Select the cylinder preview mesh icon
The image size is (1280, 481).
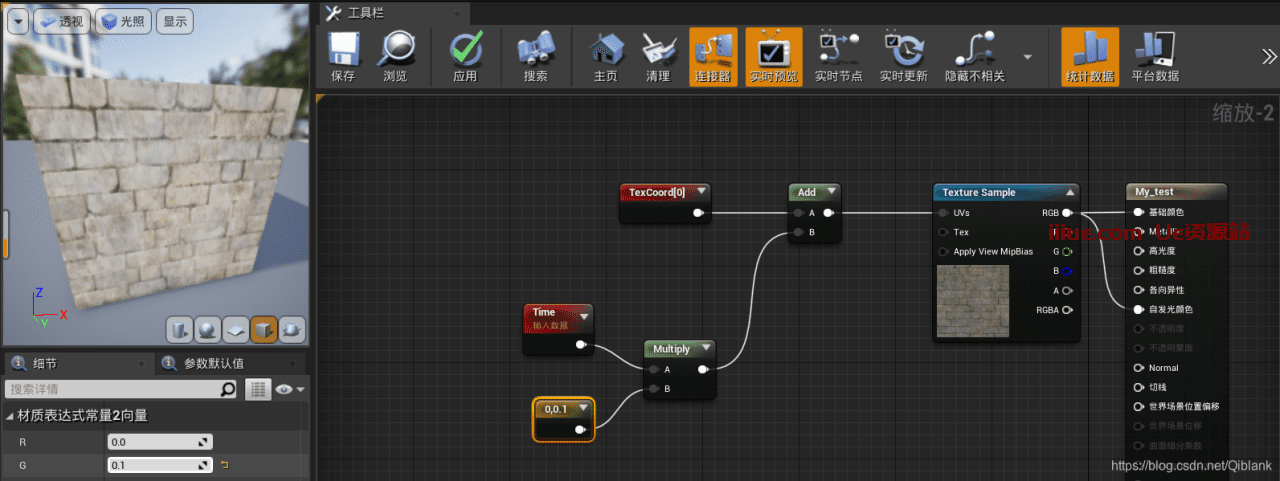point(179,329)
